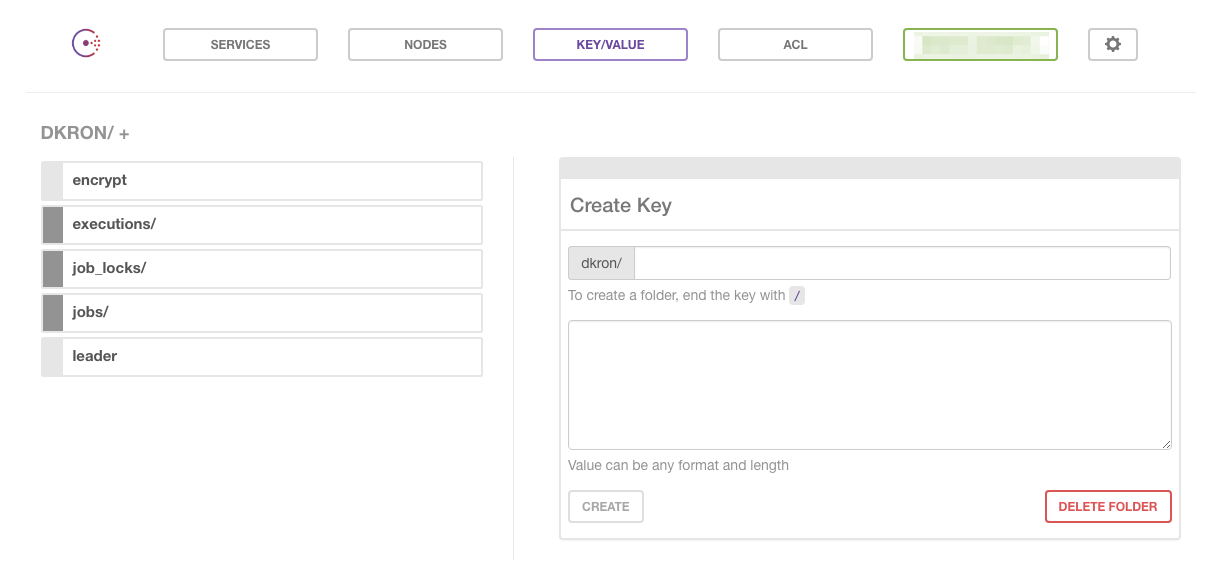1221x578 pixels.
Task: Focus the key name input field
Action: (901, 264)
